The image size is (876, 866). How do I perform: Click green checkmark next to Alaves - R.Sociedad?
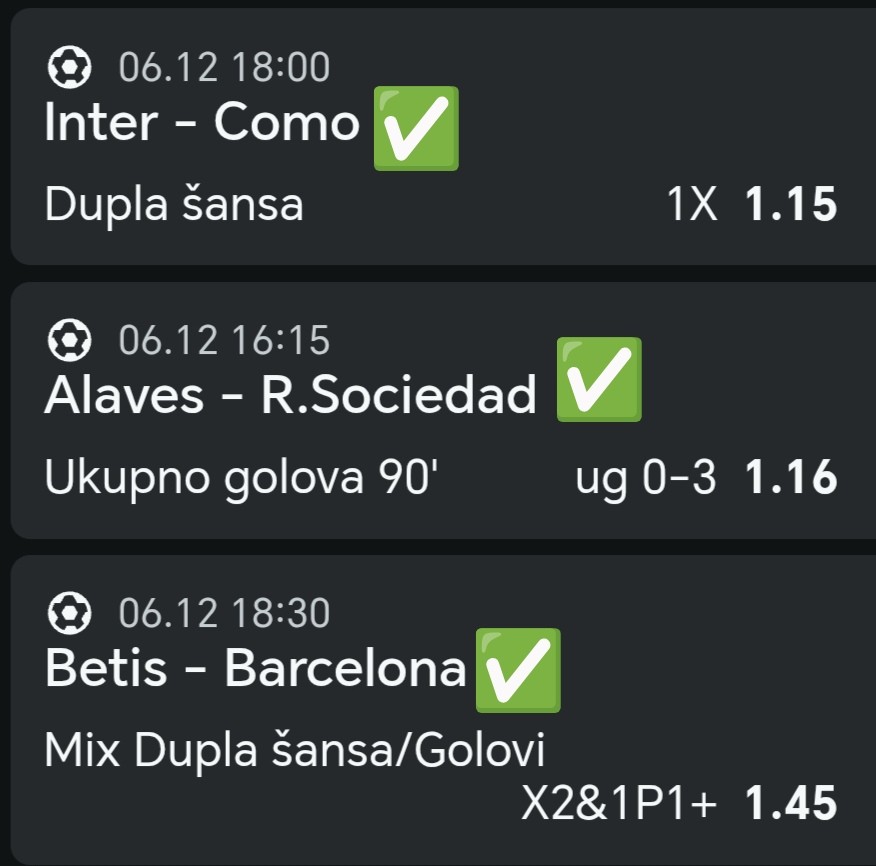pyautogui.click(x=597, y=380)
